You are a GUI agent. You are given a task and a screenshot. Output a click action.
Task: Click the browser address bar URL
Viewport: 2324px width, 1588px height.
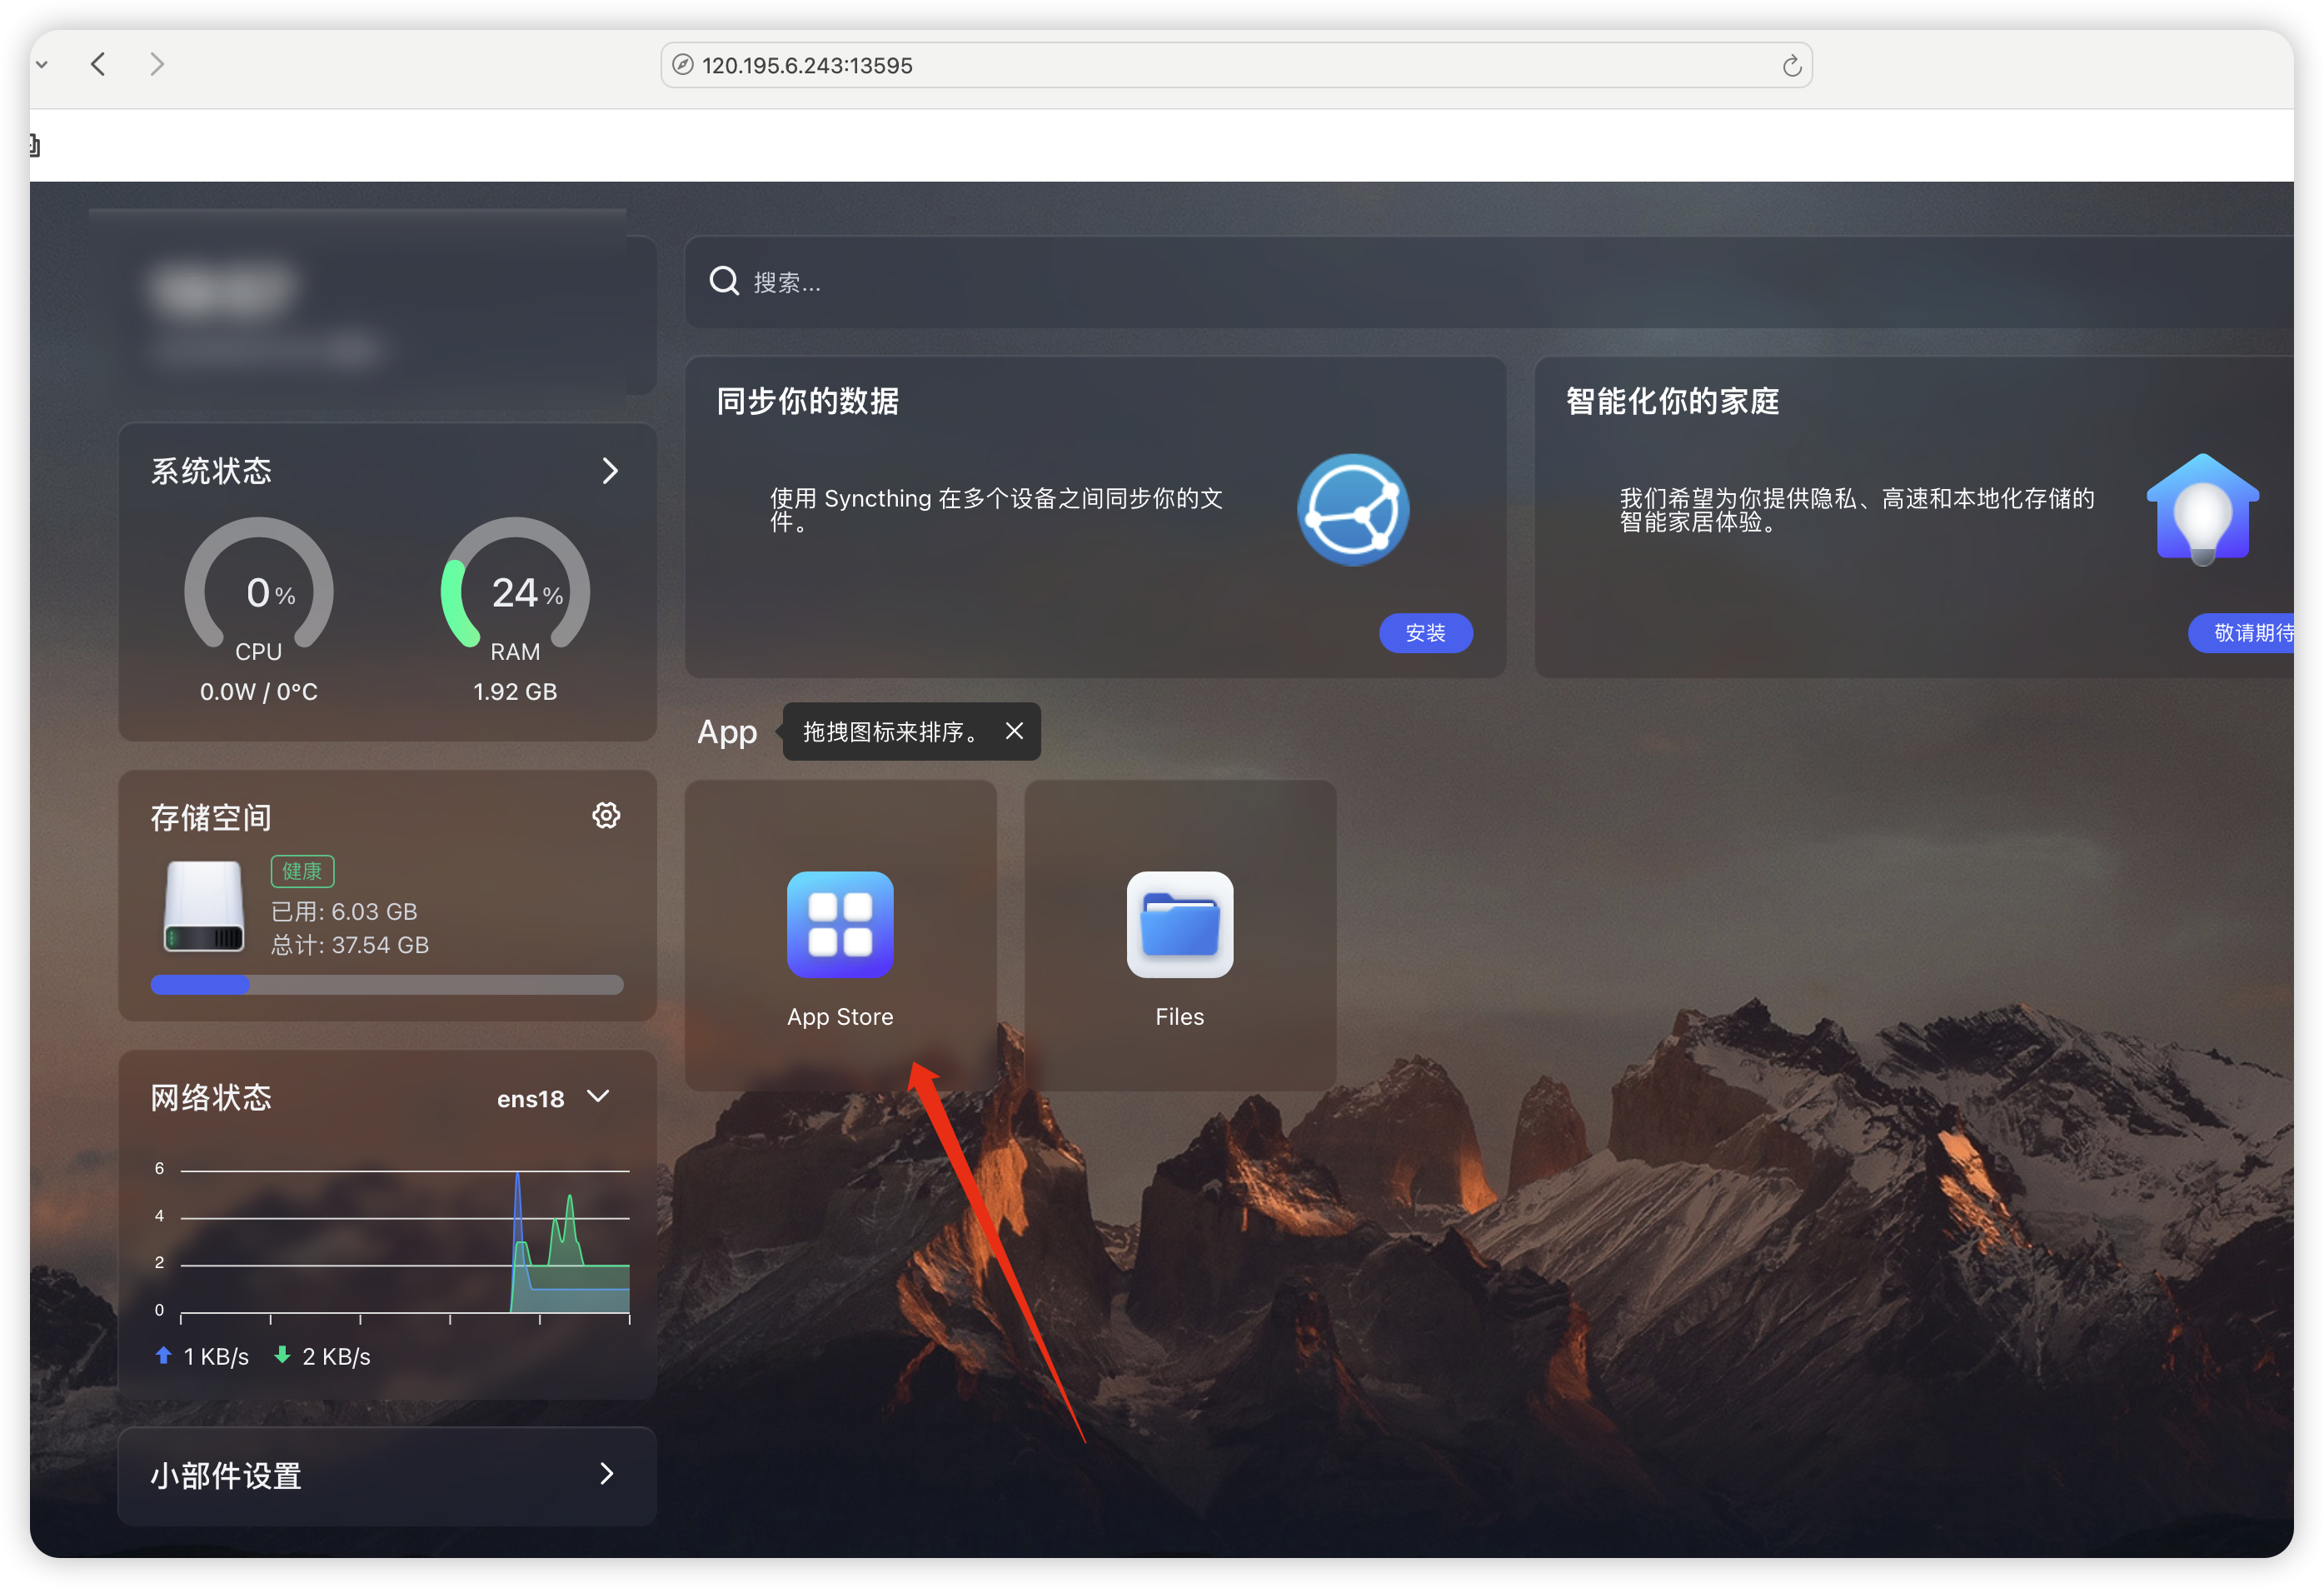pos(806,65)
